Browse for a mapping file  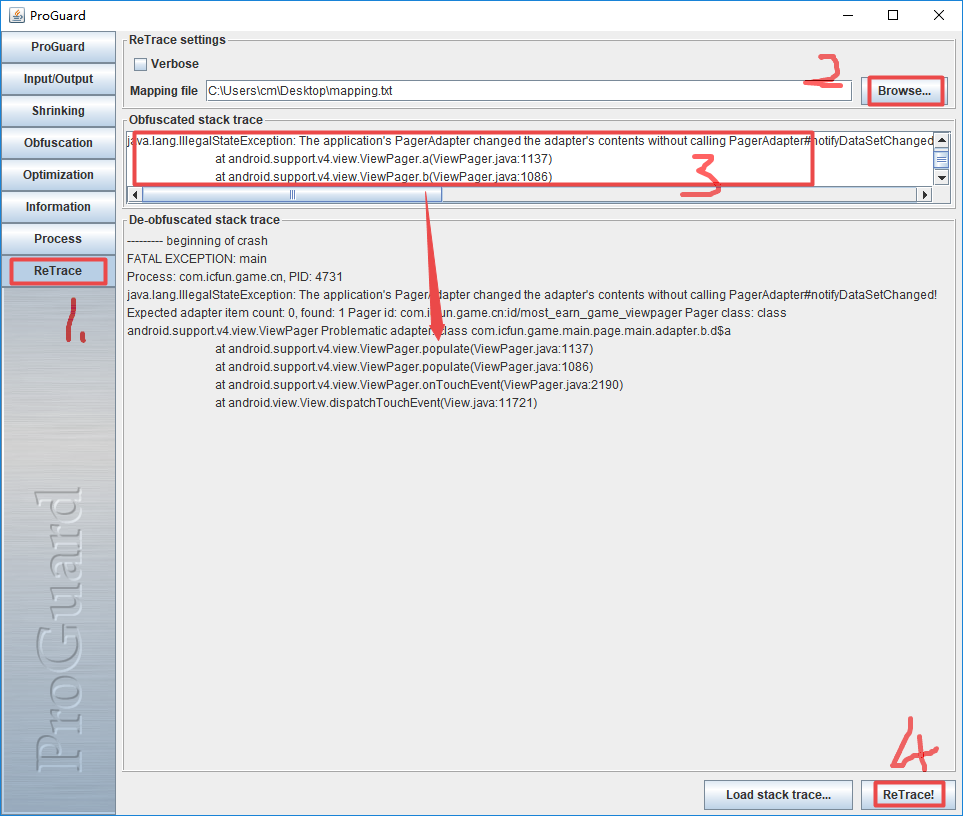[x=904, y=91]
